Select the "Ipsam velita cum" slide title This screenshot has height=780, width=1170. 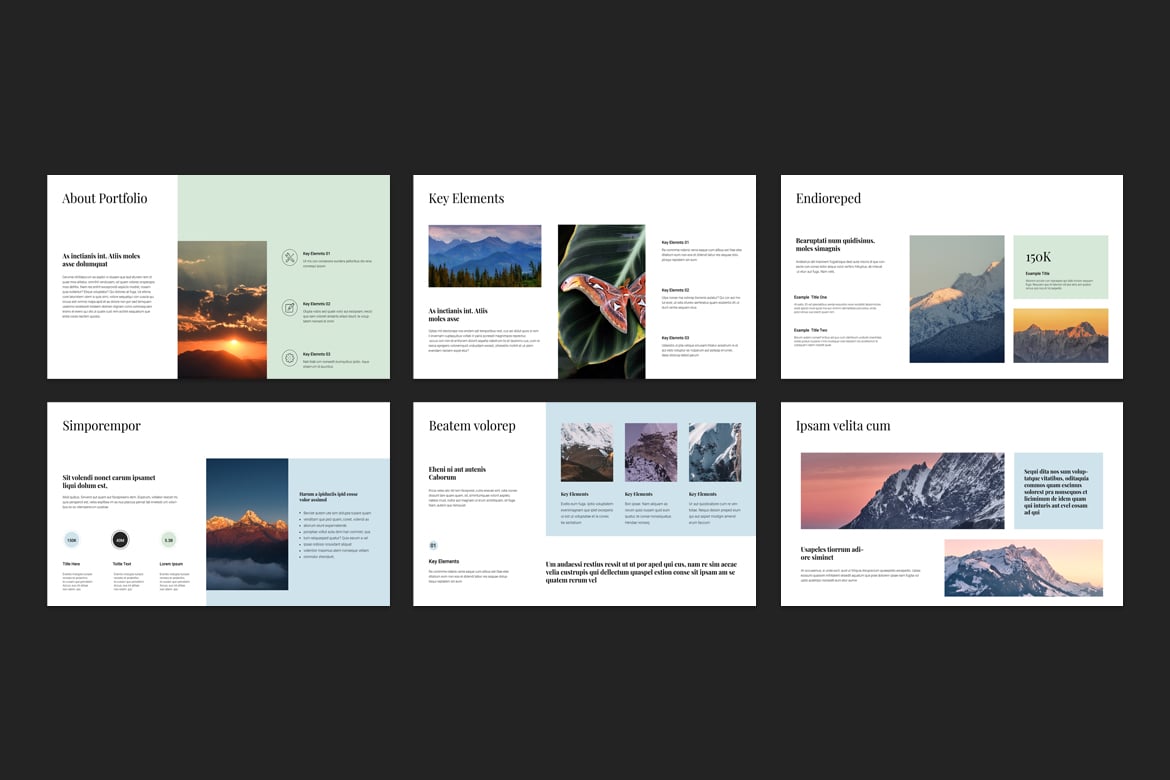point(843,426)
